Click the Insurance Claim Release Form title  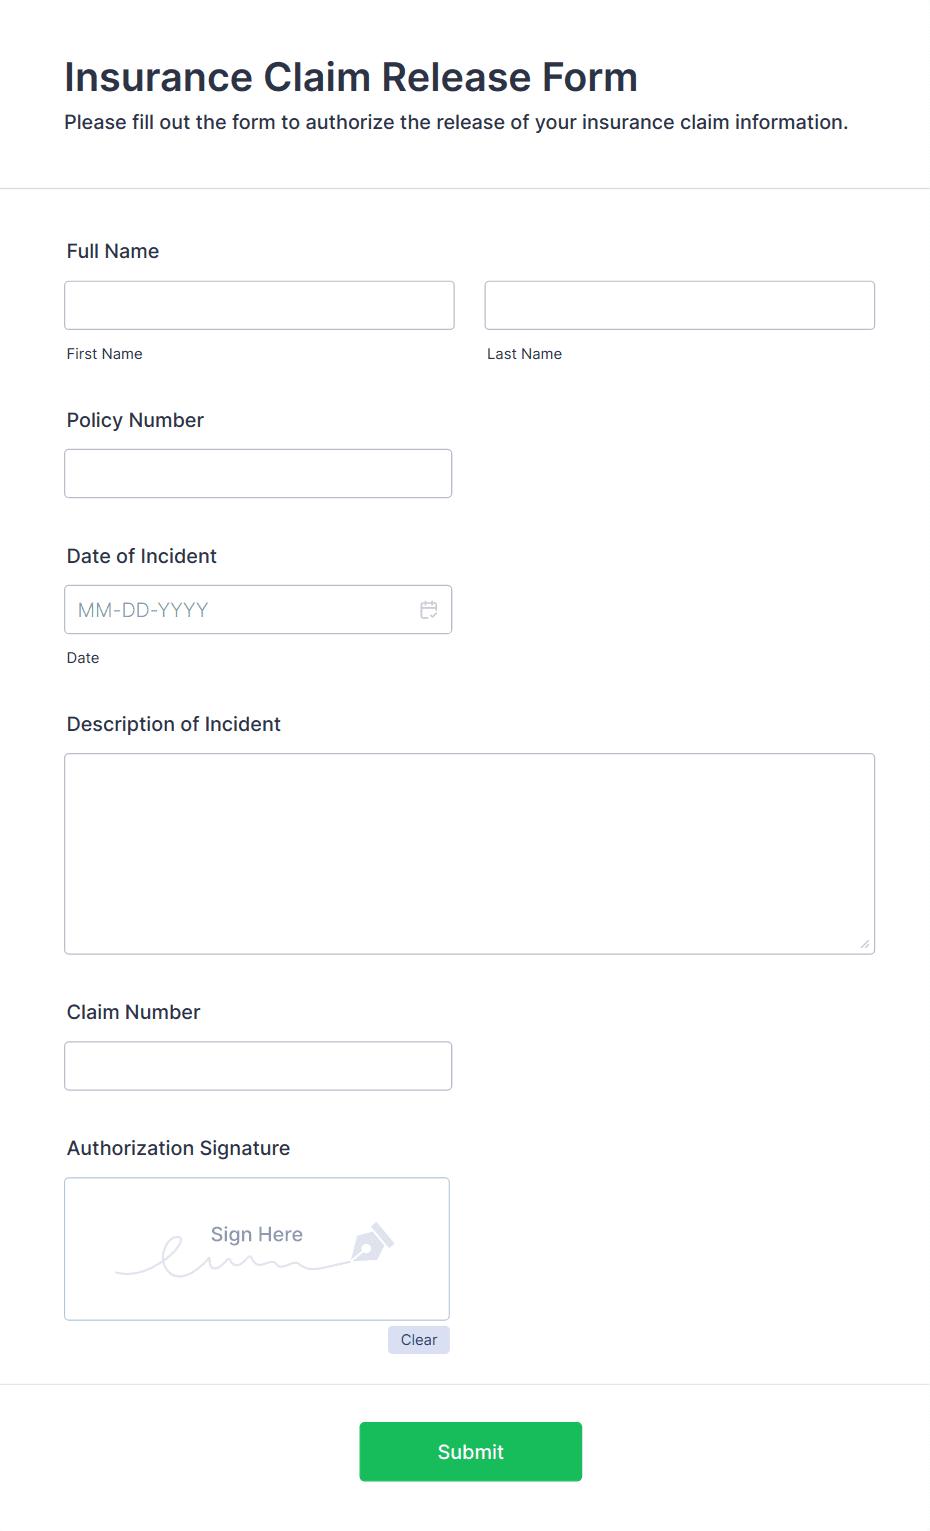coord(351,77)
